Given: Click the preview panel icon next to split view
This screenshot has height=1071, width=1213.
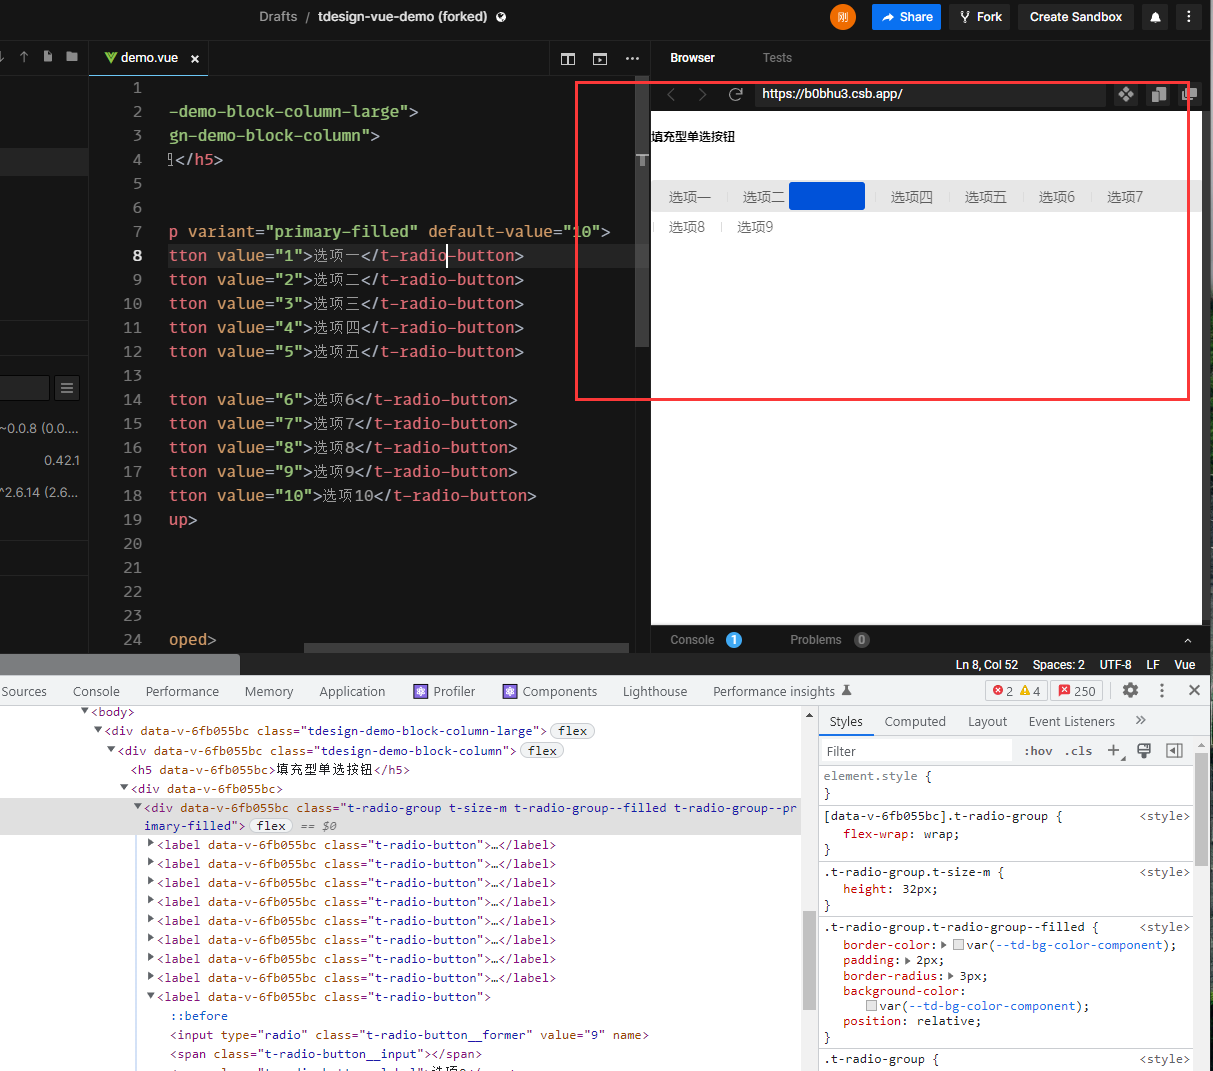Looking at the screenshot, I should [x=599, y=59].
